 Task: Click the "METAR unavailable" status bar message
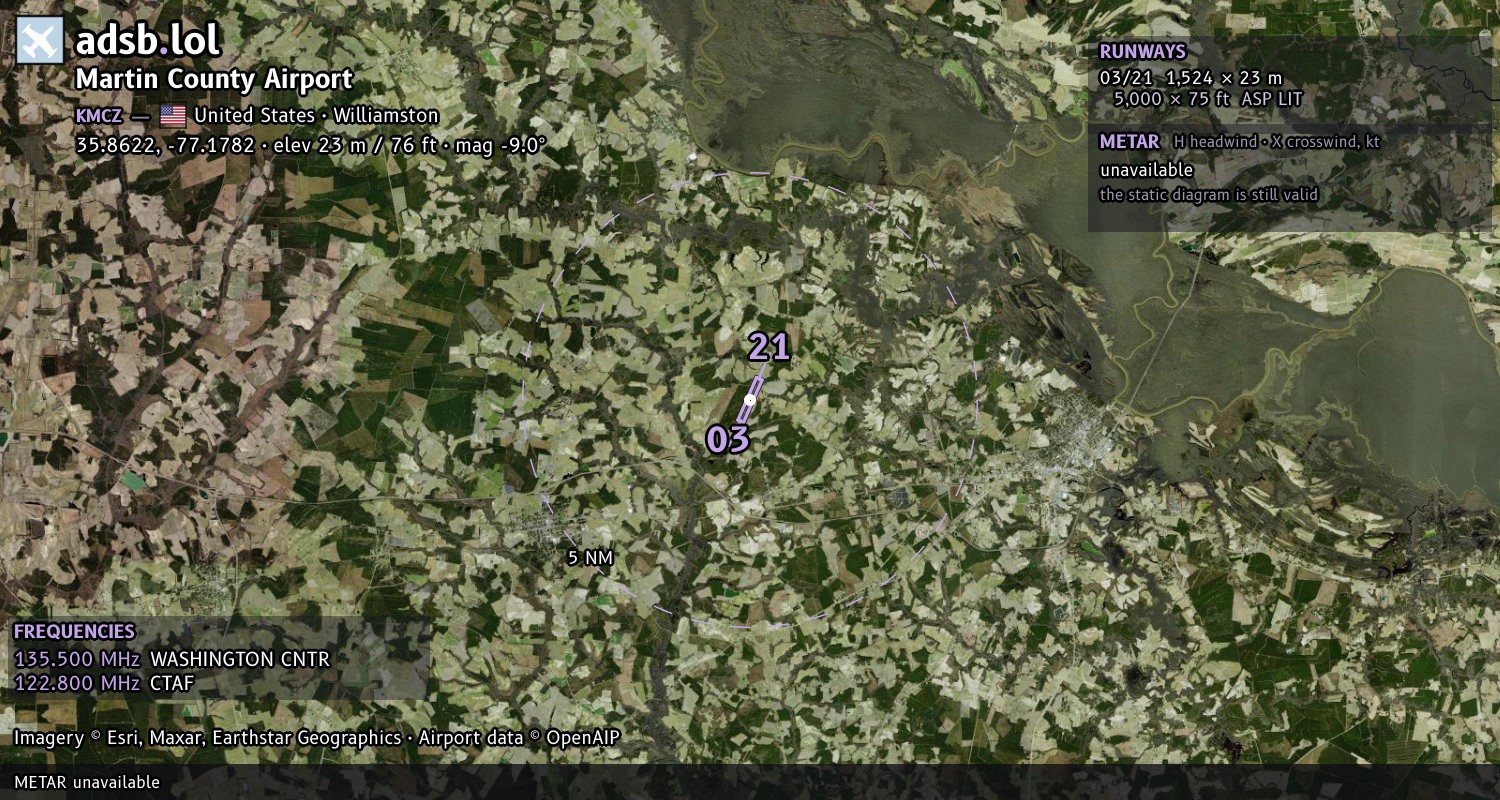click(87, 782)
